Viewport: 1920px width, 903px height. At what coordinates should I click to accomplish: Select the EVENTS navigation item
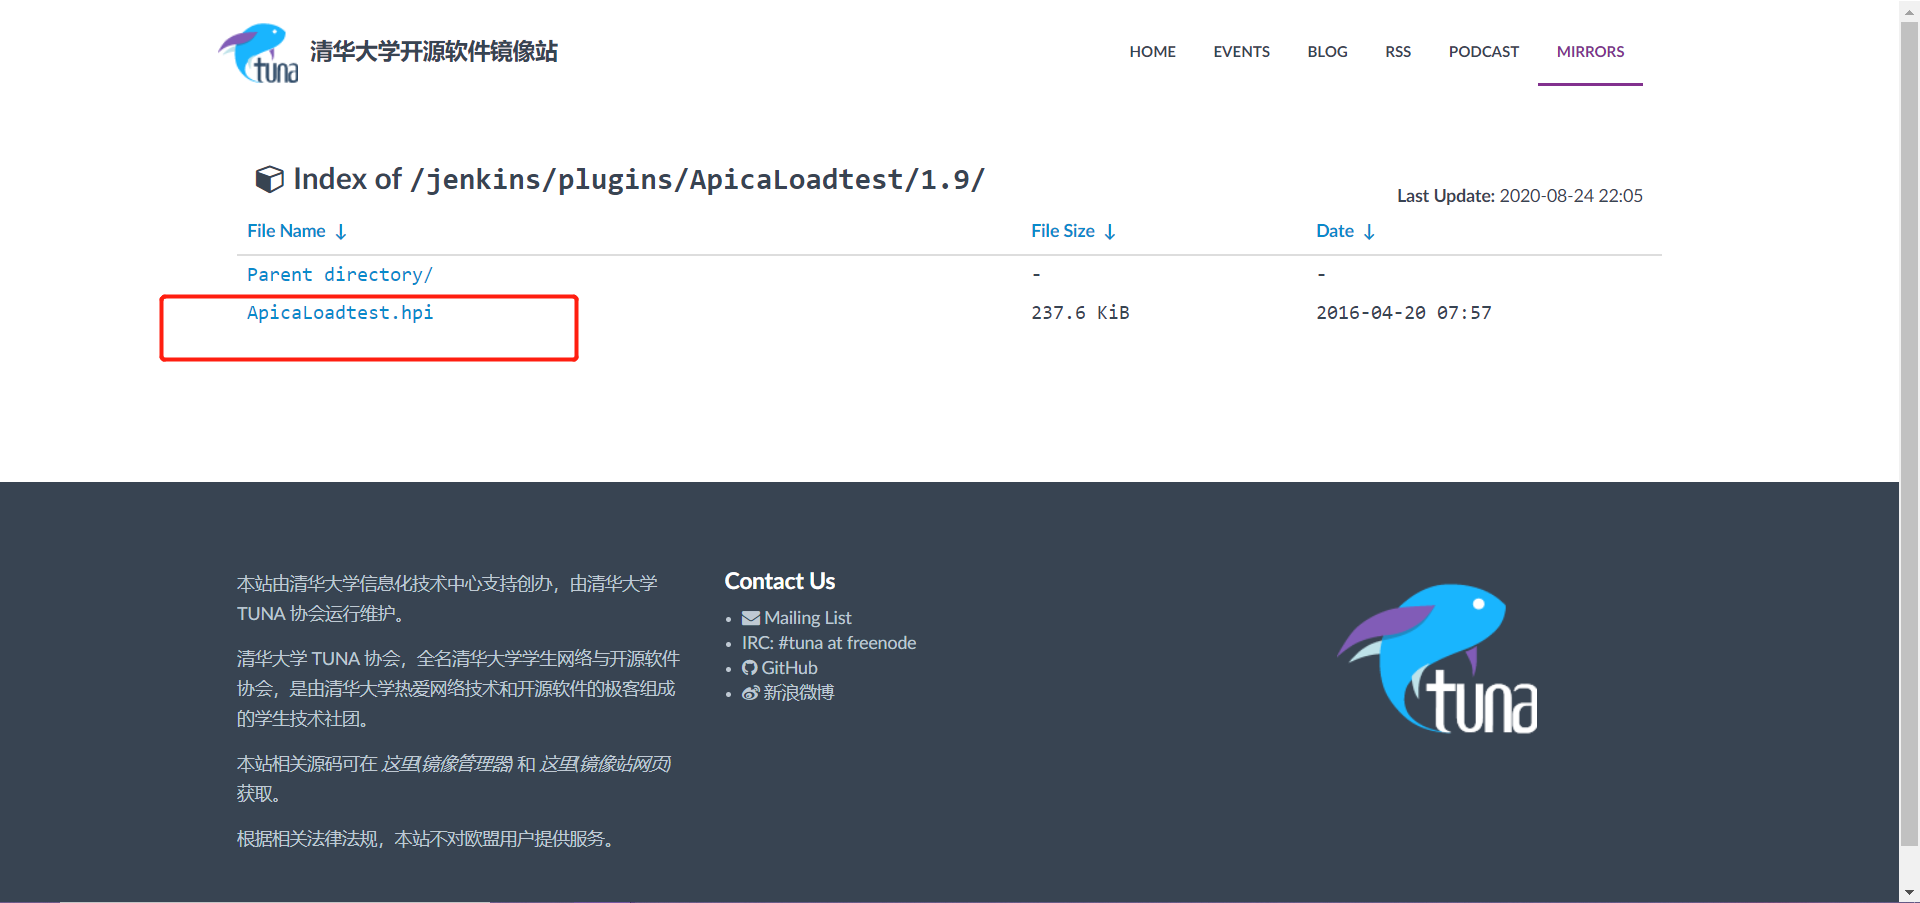(x=1241, y=51)
